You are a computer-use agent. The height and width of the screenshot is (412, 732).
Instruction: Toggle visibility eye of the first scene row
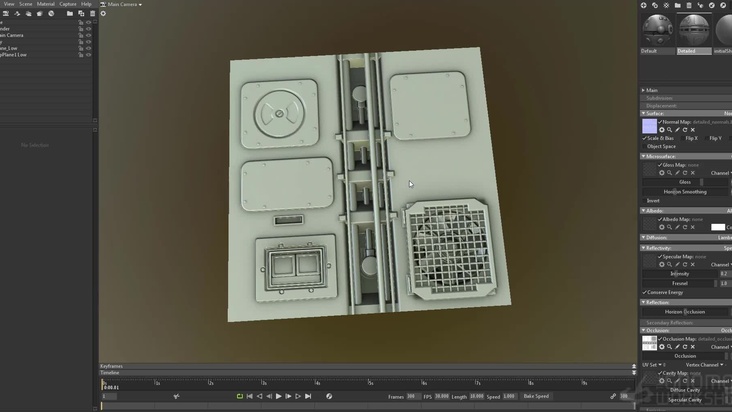pyautogui.click(x=88, y=22)
